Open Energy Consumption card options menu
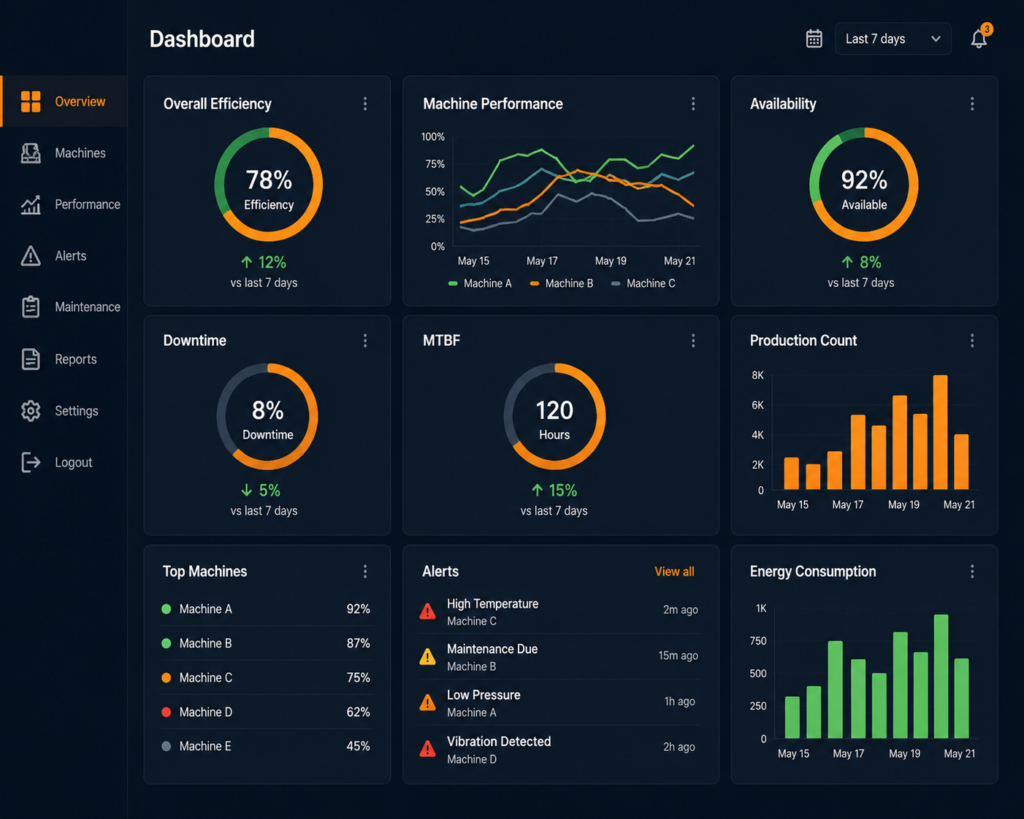This screenshot has width=1024, height=819. 972,571
